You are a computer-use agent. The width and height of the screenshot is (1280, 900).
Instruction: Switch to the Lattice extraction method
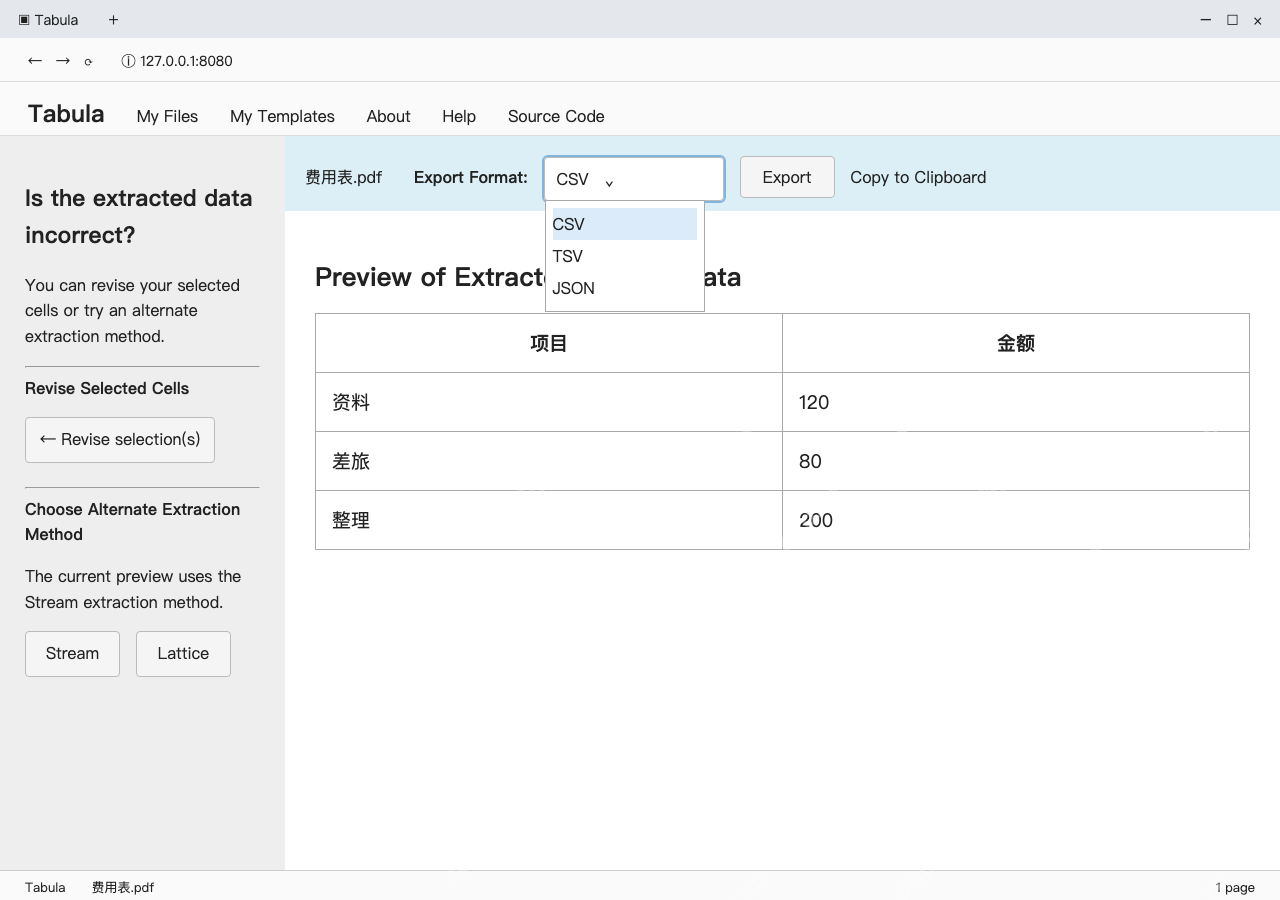[183, 654]
